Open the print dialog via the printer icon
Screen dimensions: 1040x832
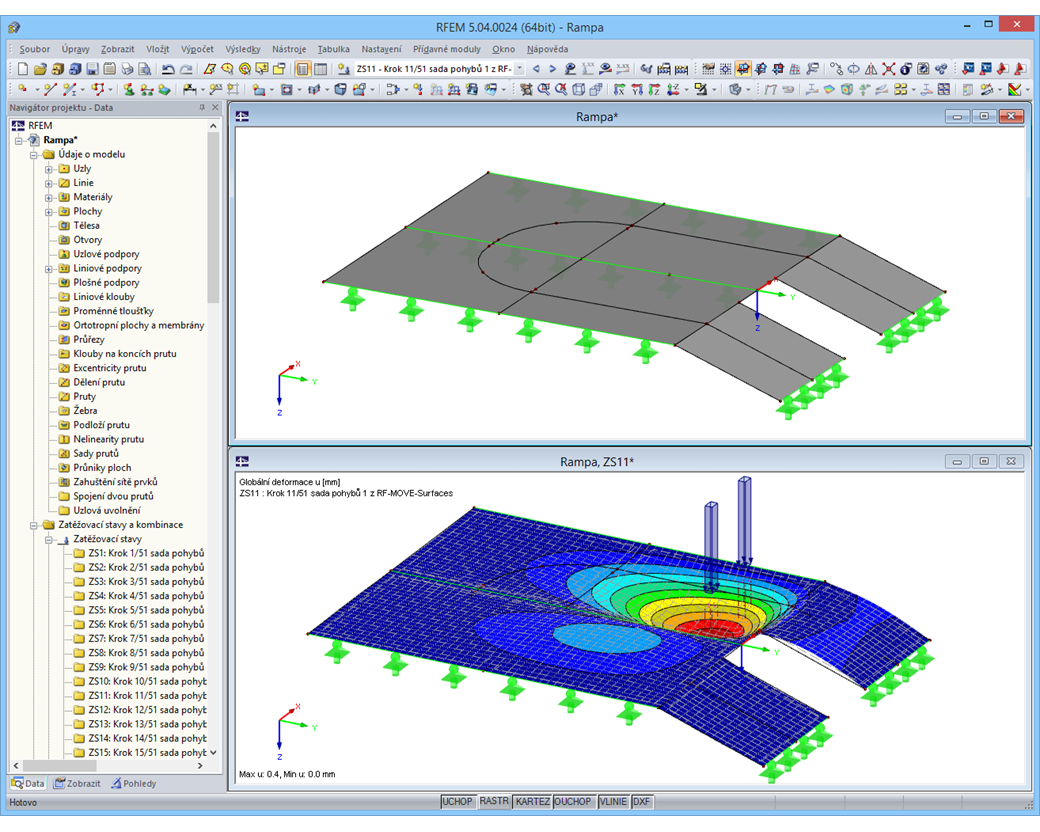pos(126,69)
